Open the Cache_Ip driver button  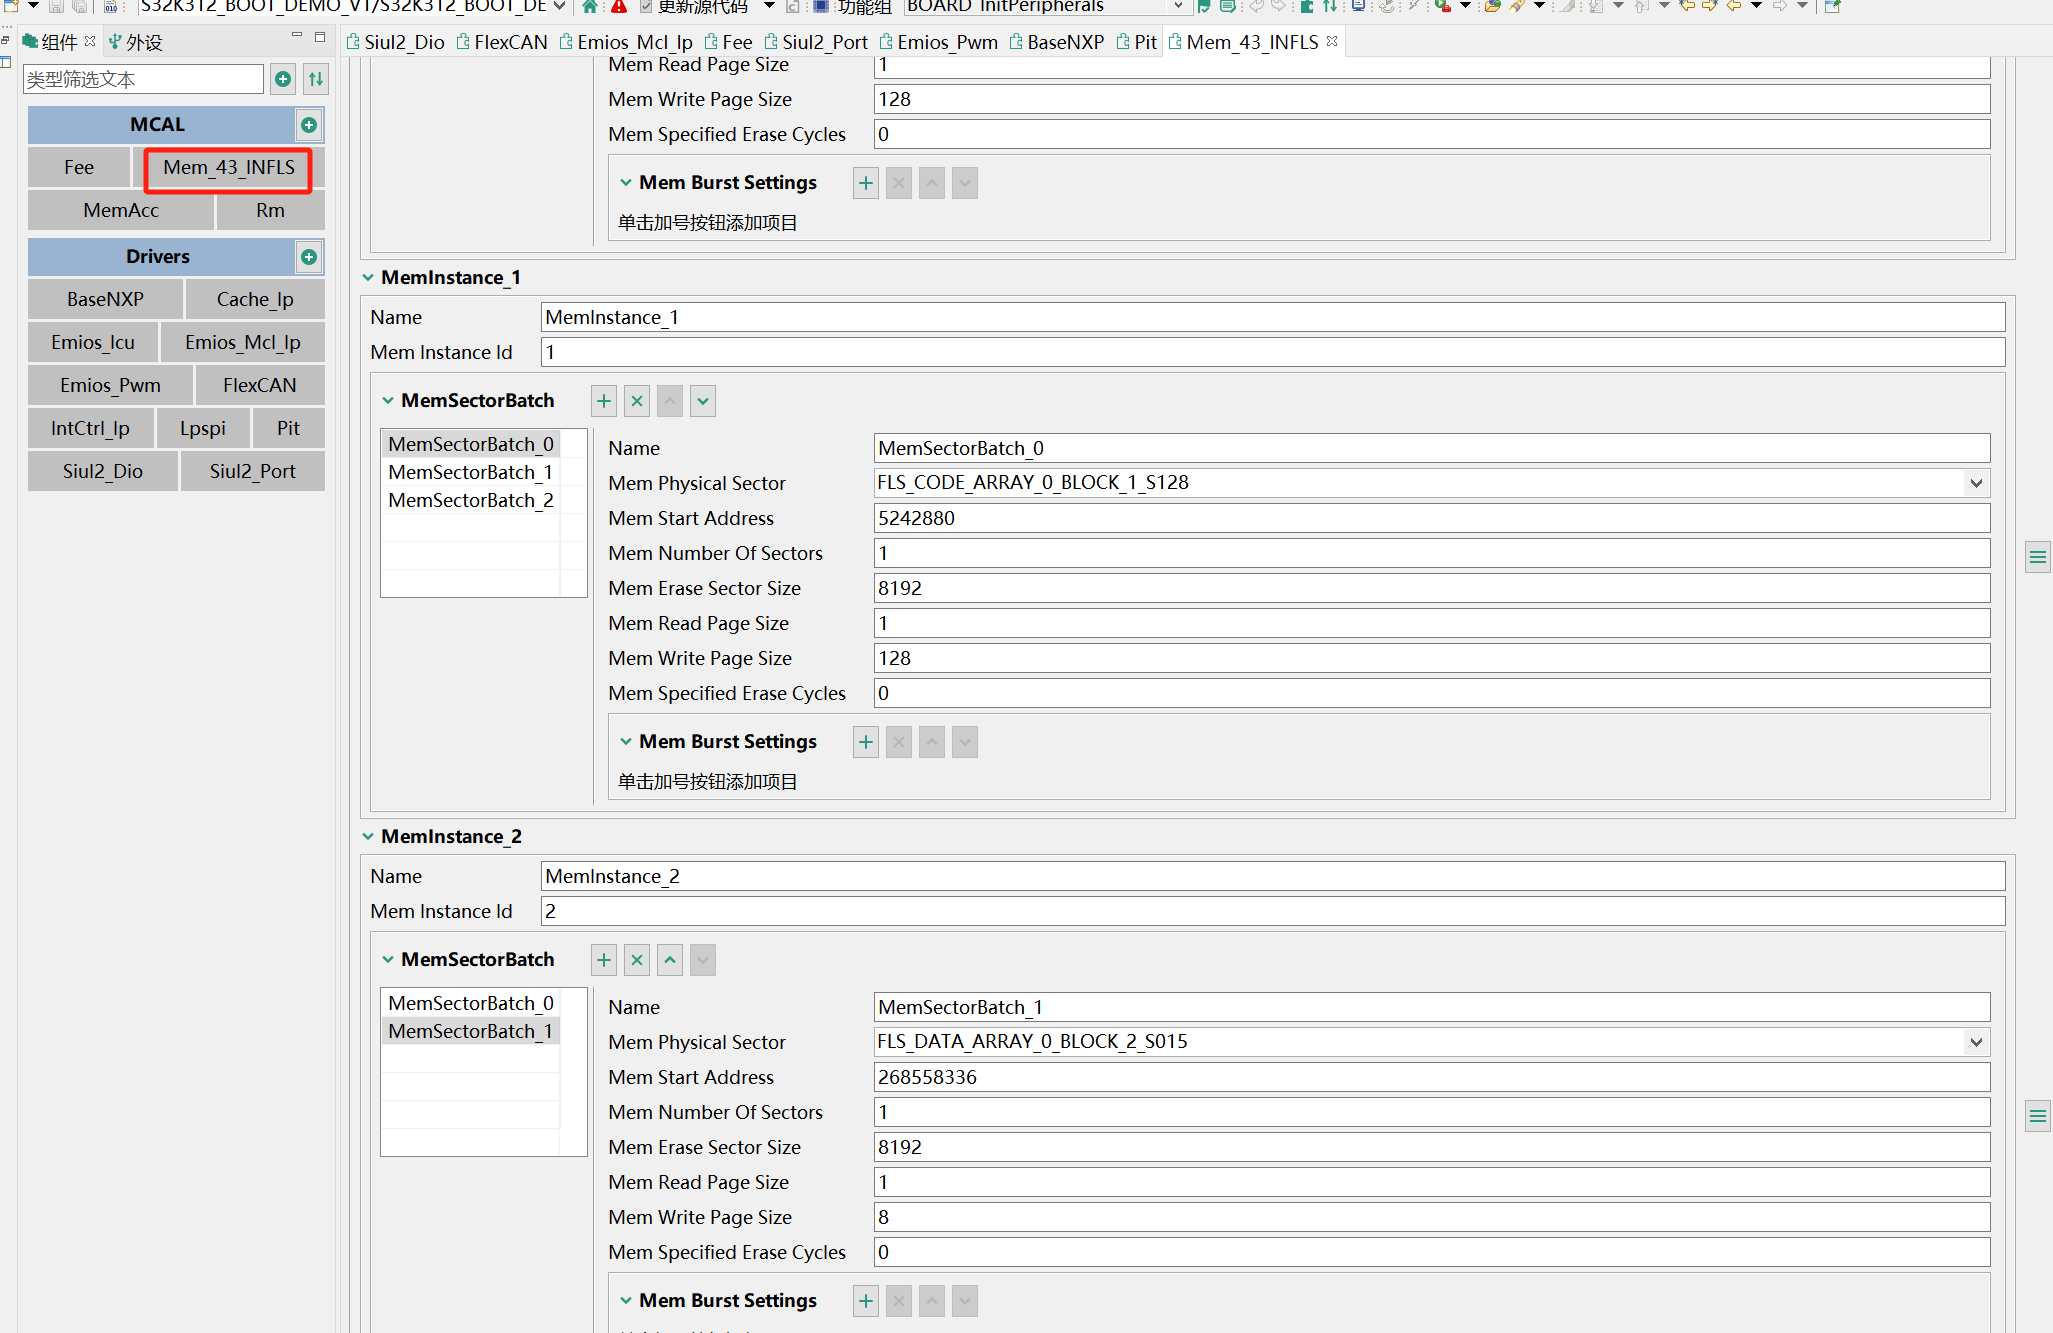click(255, 300)
